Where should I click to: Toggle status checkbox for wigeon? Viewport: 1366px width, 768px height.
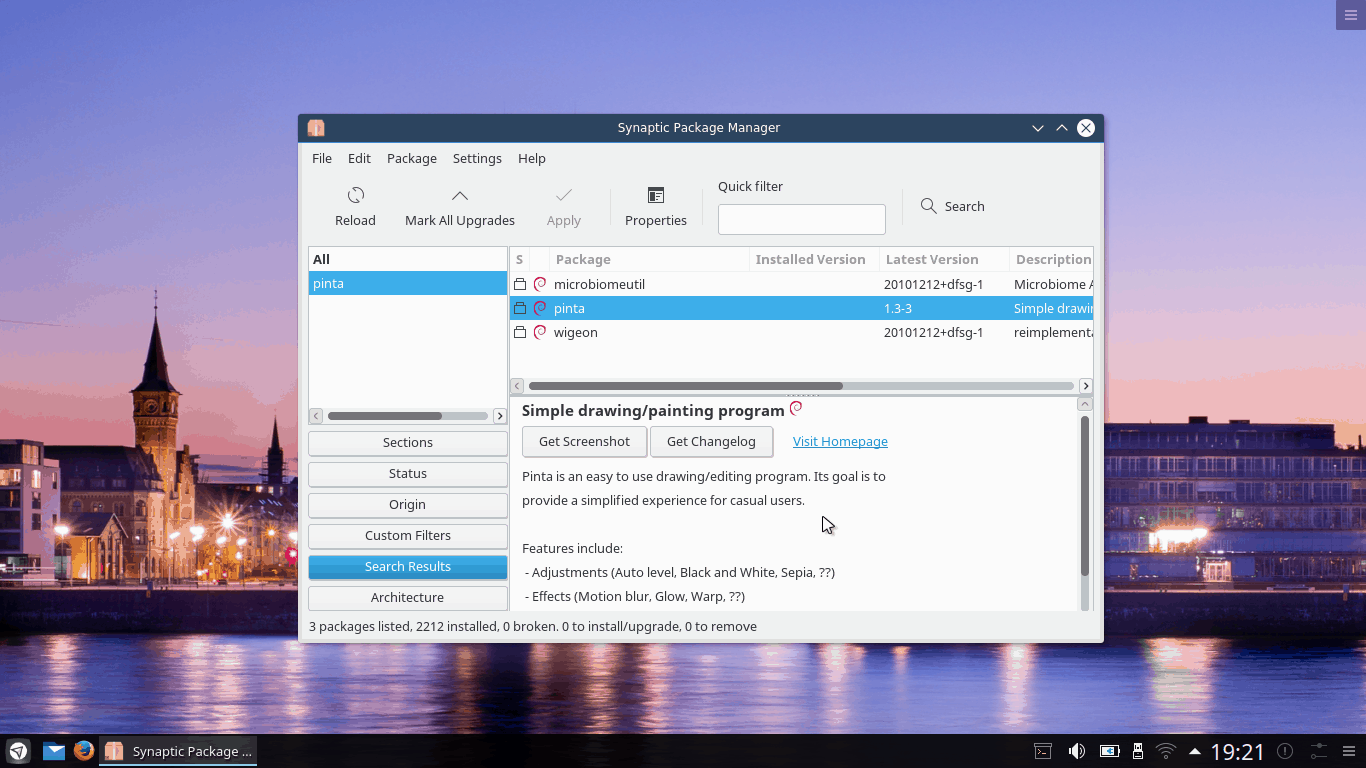pos(520,332)
